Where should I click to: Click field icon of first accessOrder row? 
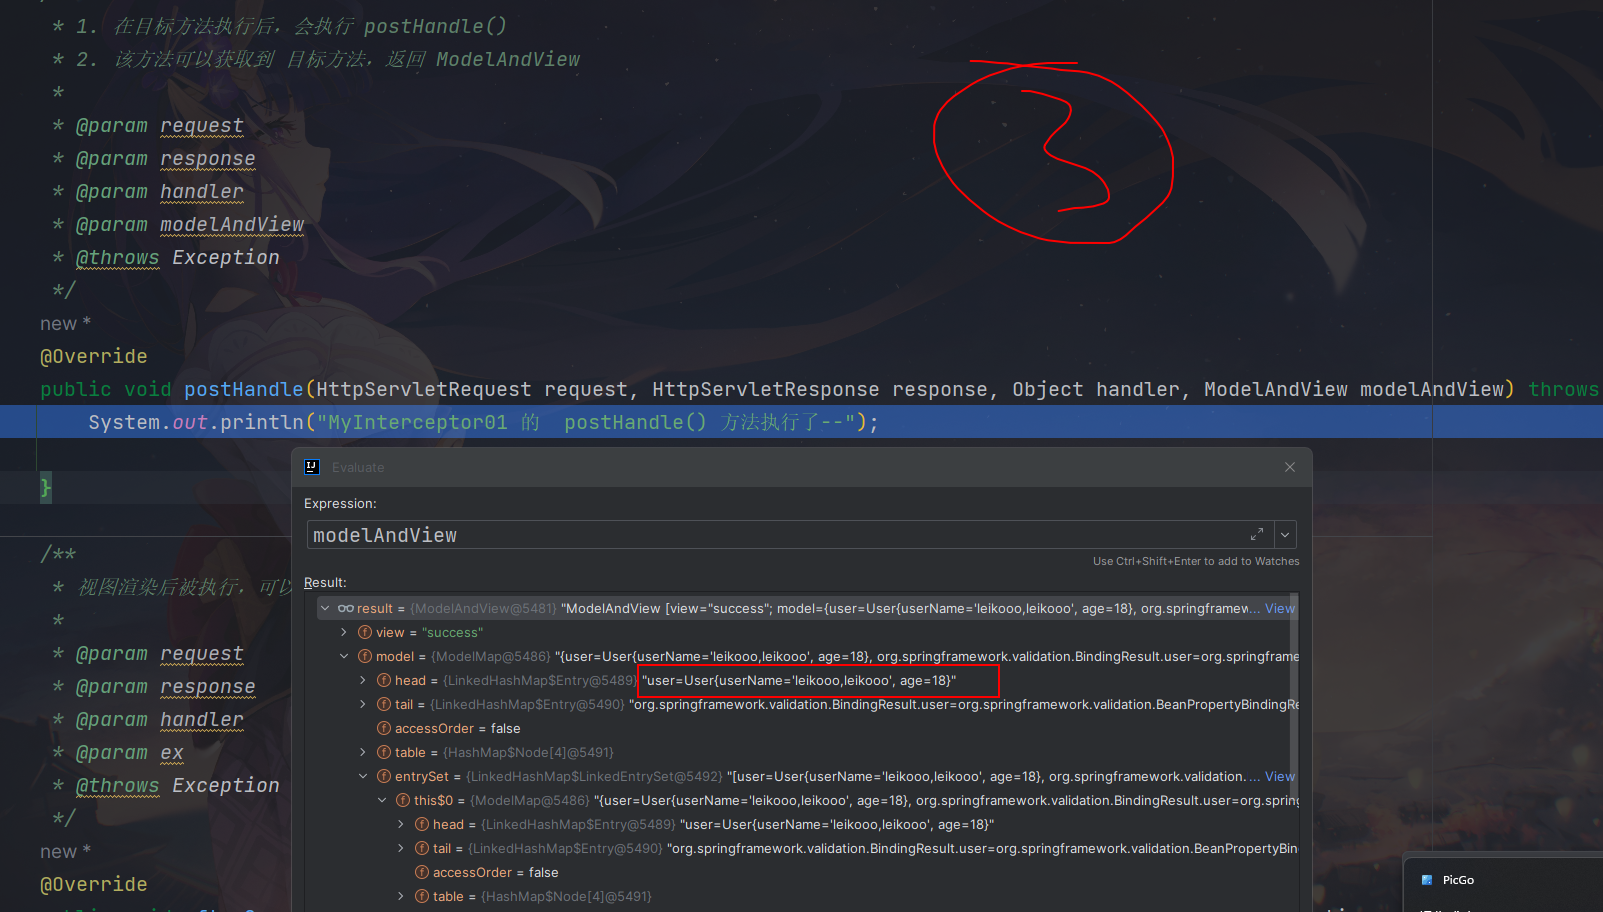pyautogui.click(x=384, y=728)
